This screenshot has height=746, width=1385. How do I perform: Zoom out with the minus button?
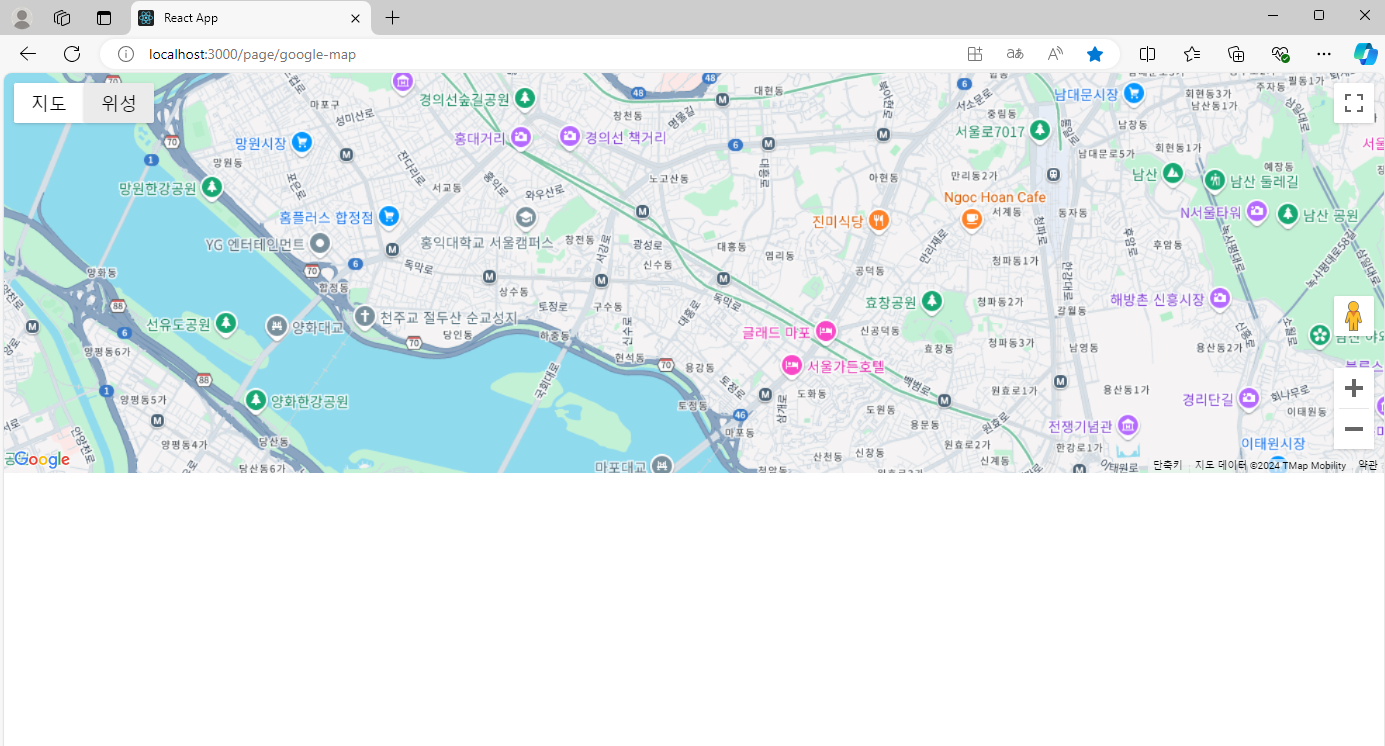click(1354, 429)
